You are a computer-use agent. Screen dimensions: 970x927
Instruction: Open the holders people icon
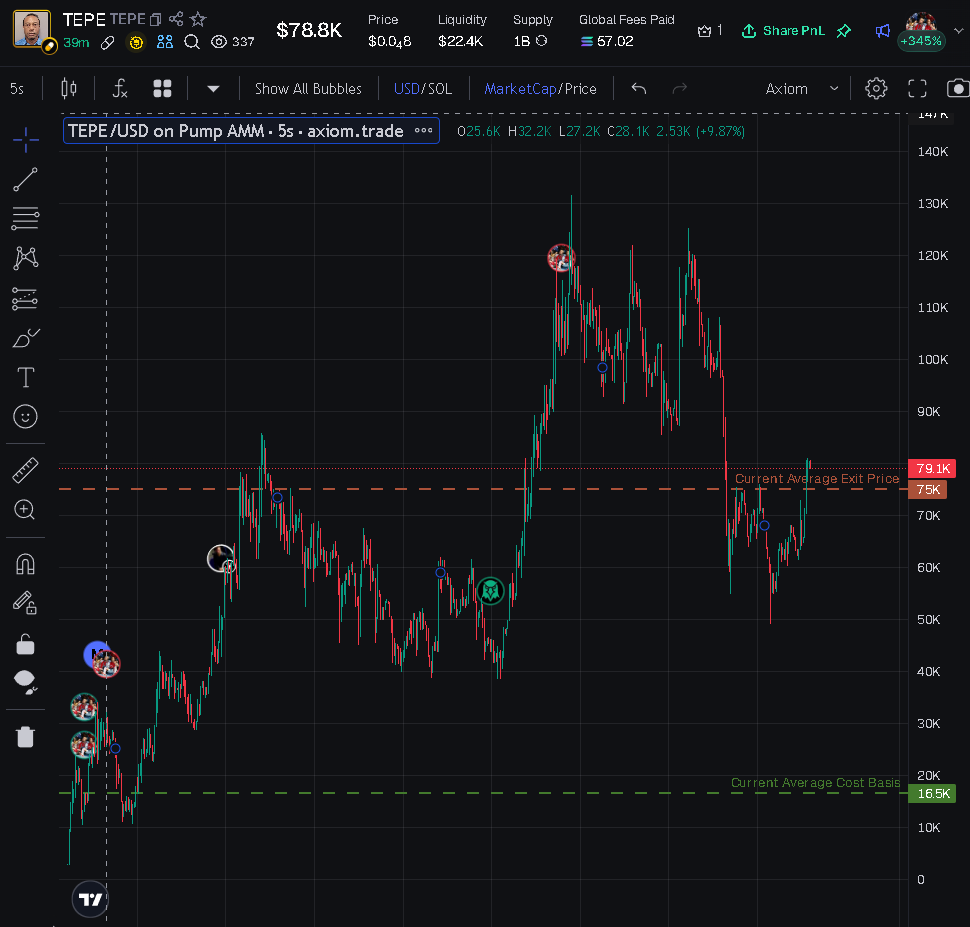coord(165,41)
